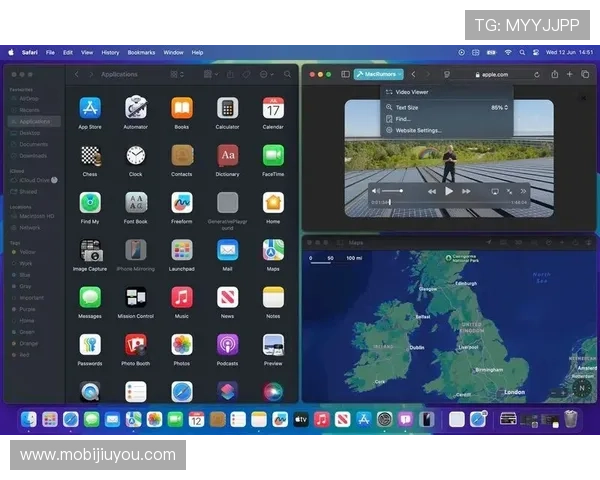Open Safari's tab overview icon
The height and width of the screenshot is (480, 600).
point(586,74)
